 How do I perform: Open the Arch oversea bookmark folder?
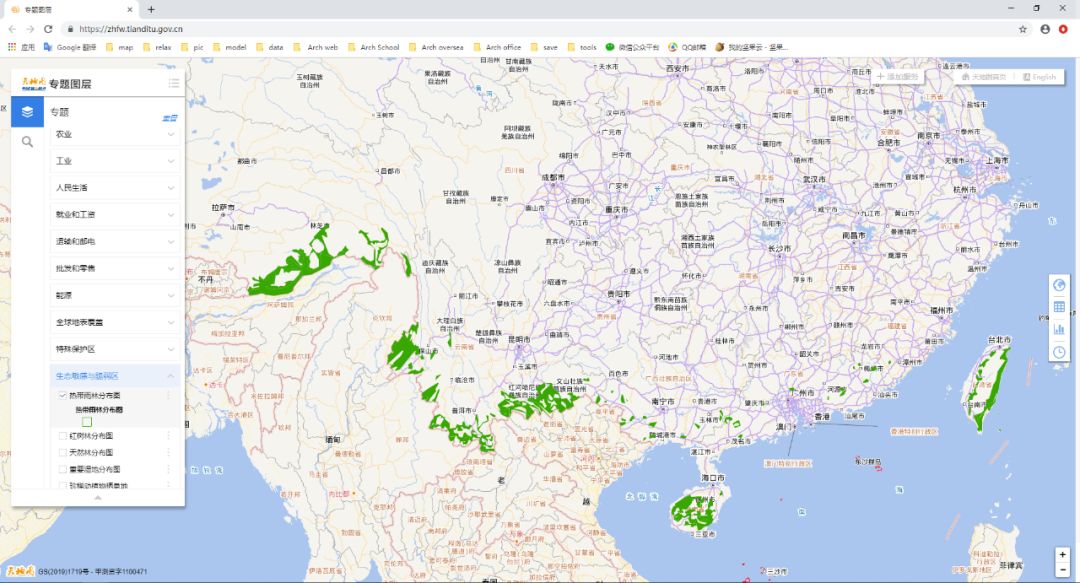pyautogui.click(x=436, y=48)
